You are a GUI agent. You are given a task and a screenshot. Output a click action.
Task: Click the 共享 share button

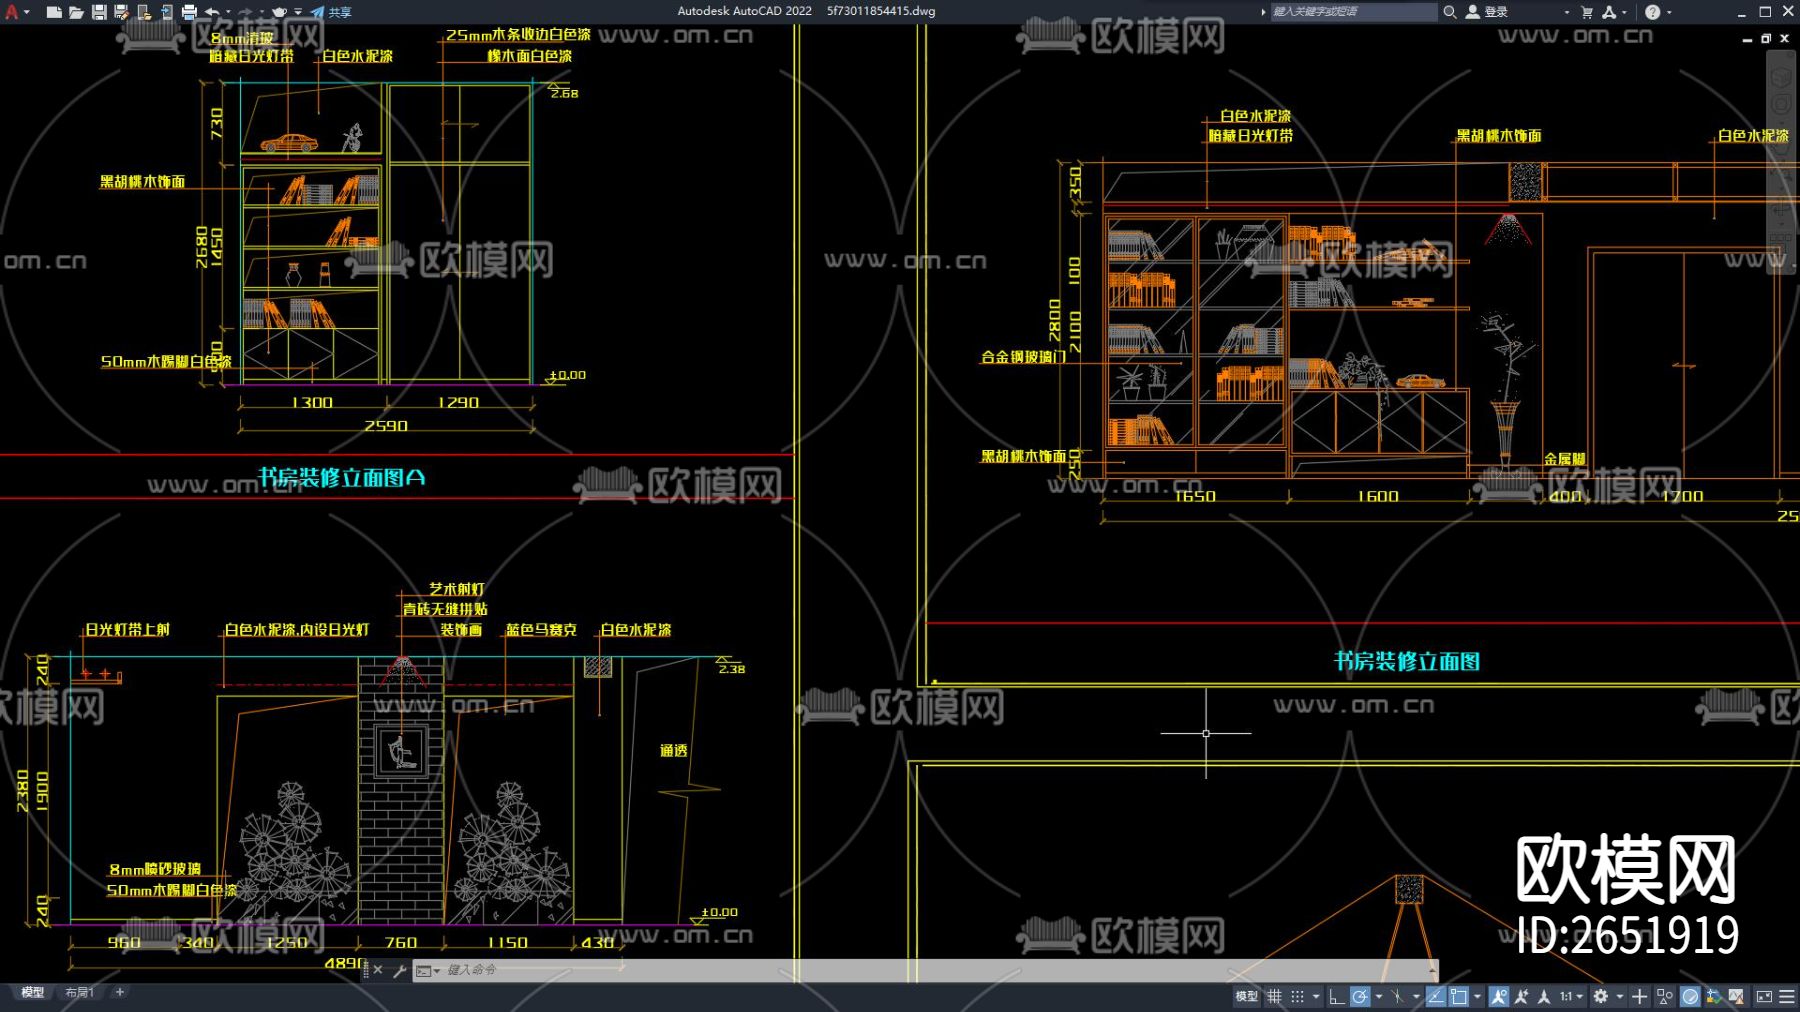click(332, 12)
